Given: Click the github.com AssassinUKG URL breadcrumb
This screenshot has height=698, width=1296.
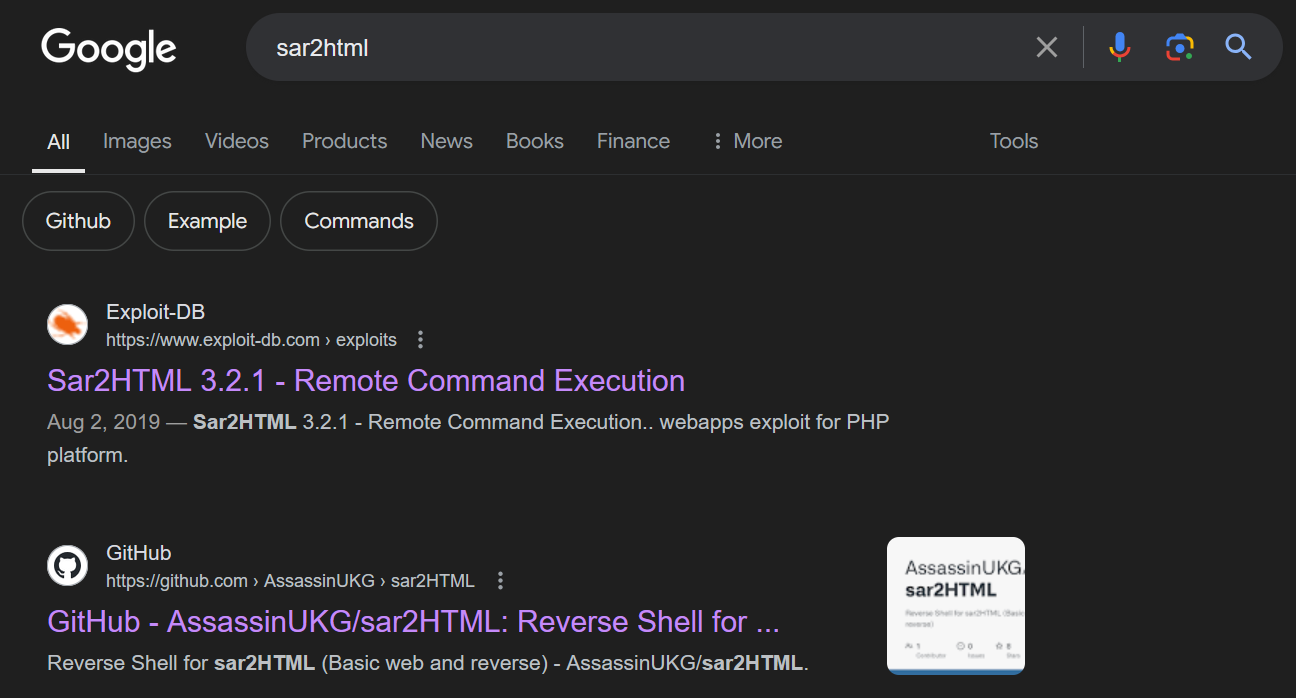Looking at the screenshot, I should 290,581.
